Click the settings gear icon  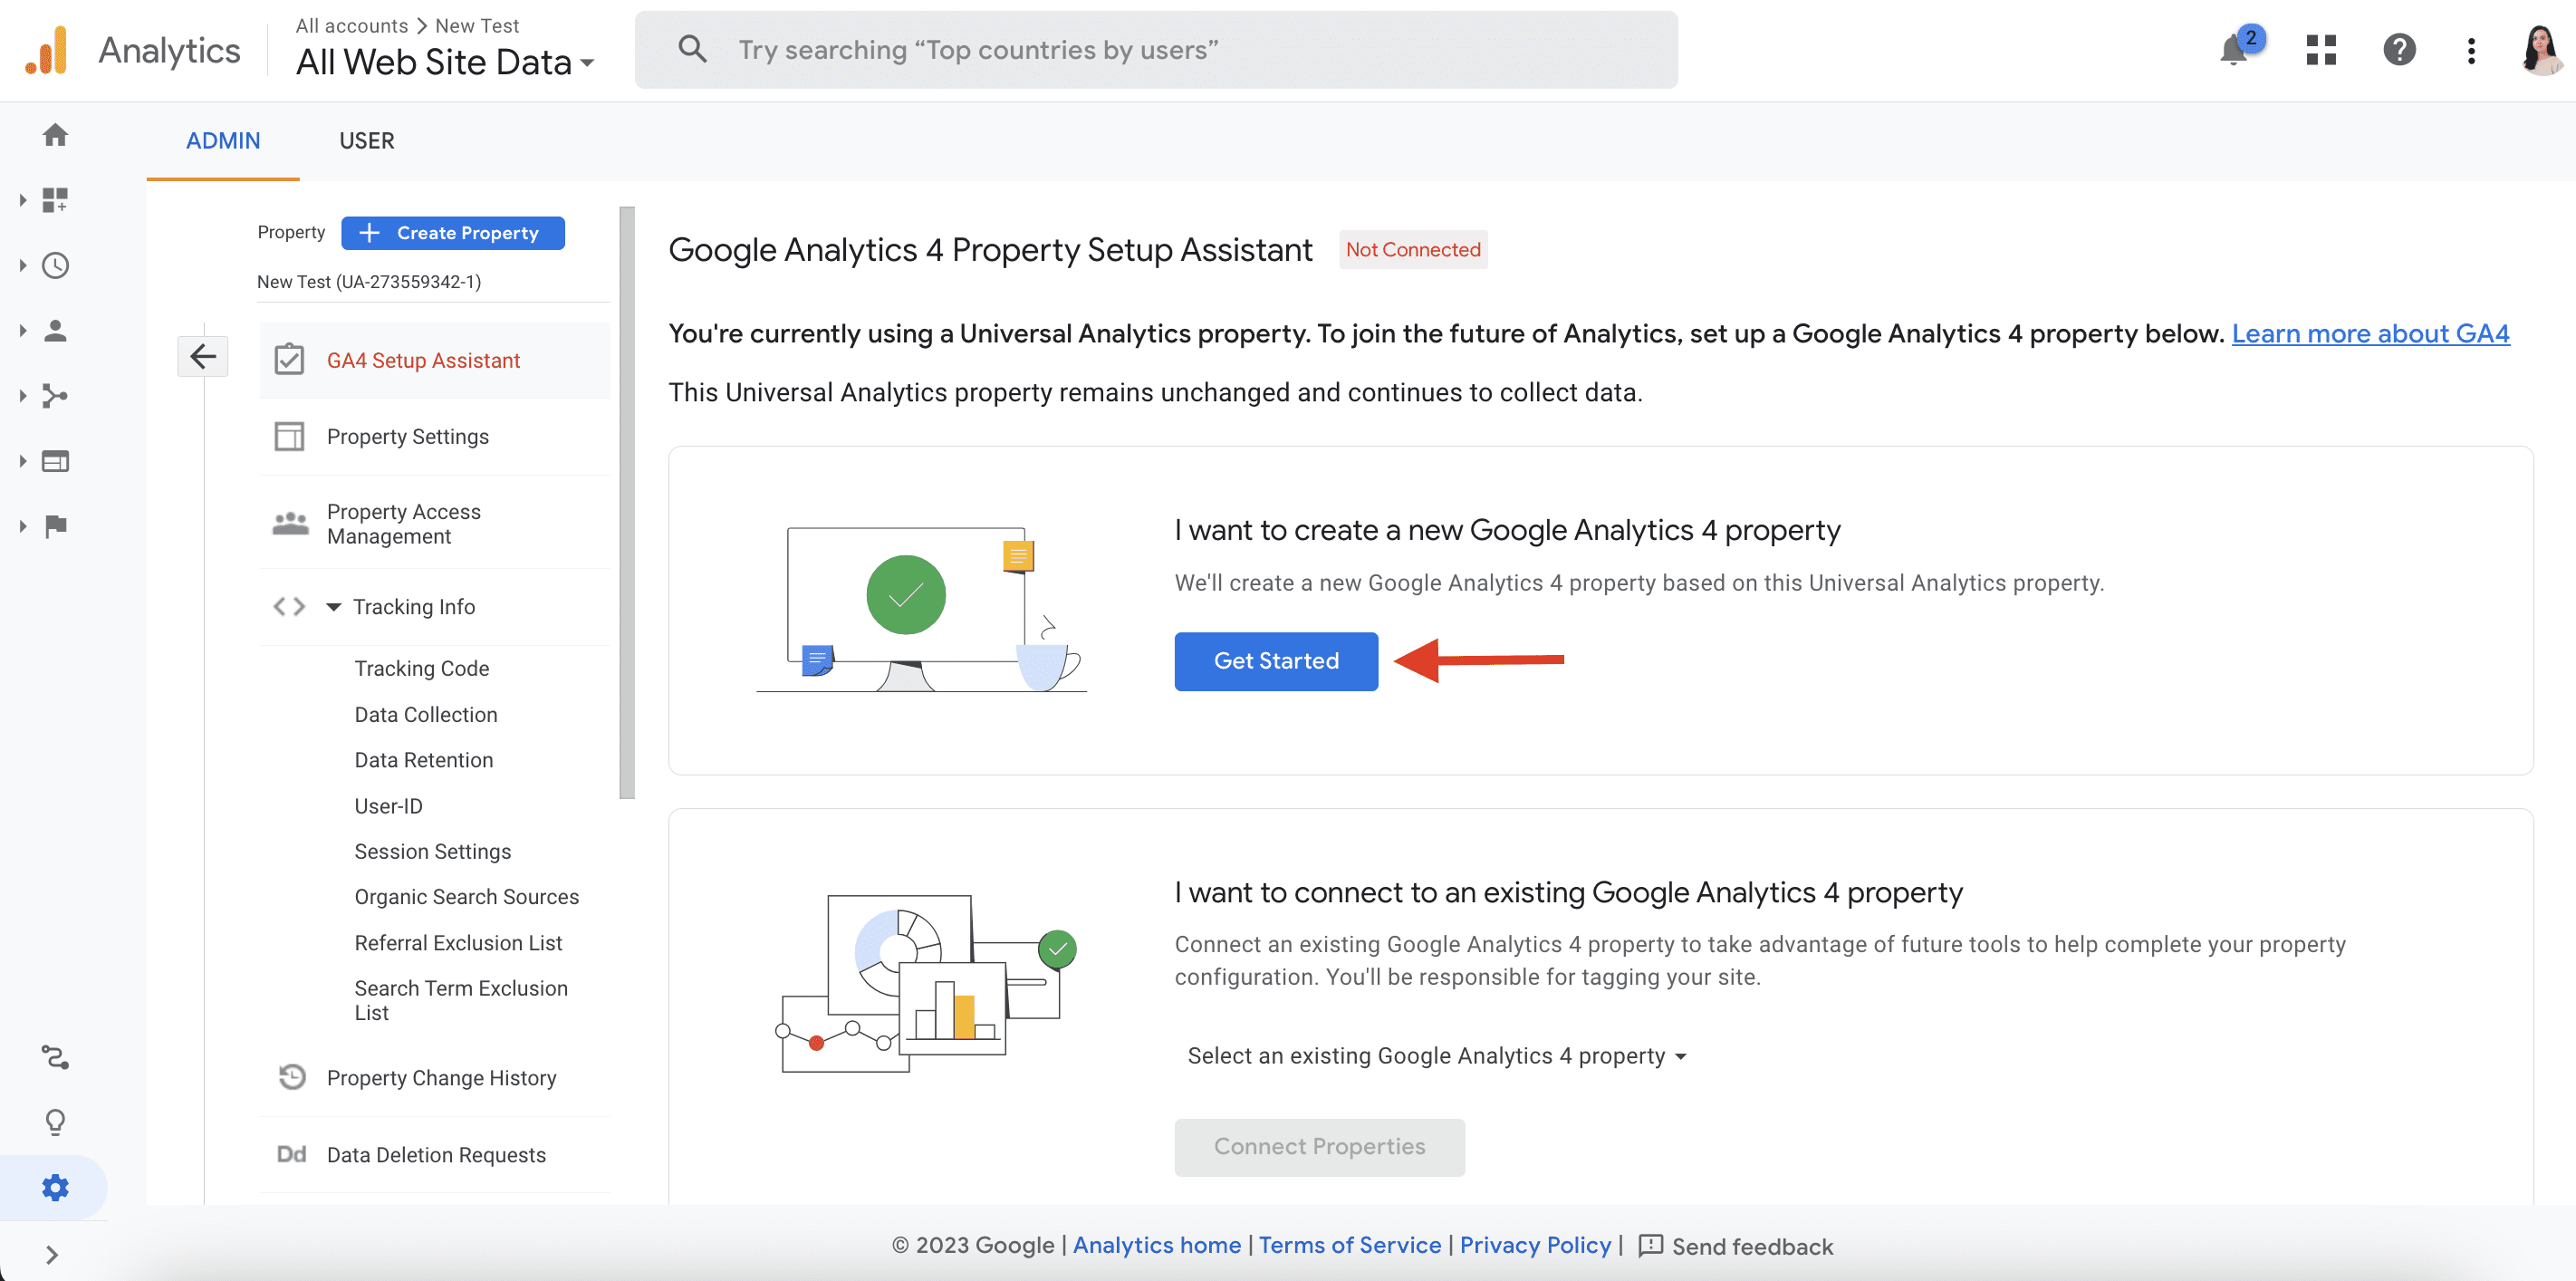[x=54, y=1186]
